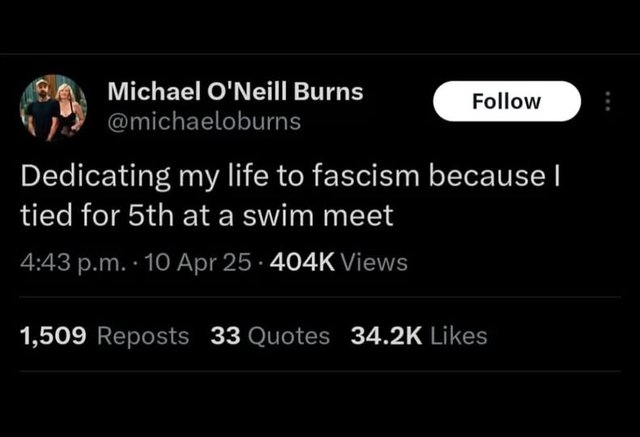Click the words swim meet in the post
640x437 pixels.
coord(318,216)
